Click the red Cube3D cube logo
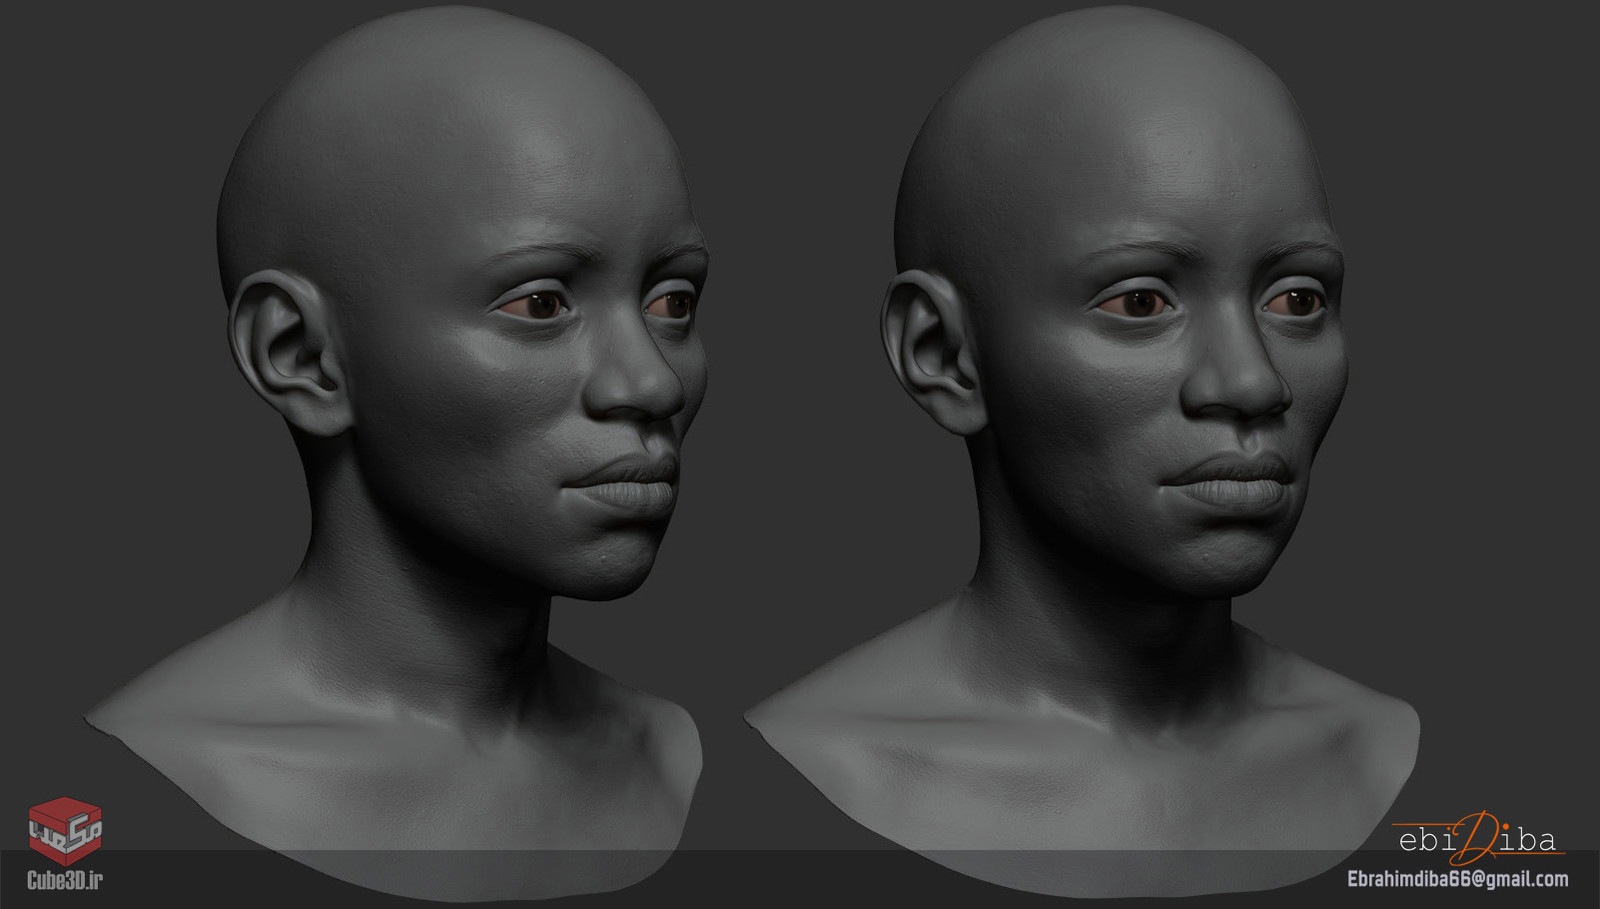Image resolution: width=1600 pixels, height=909 pixels. (x=65, y=831)
